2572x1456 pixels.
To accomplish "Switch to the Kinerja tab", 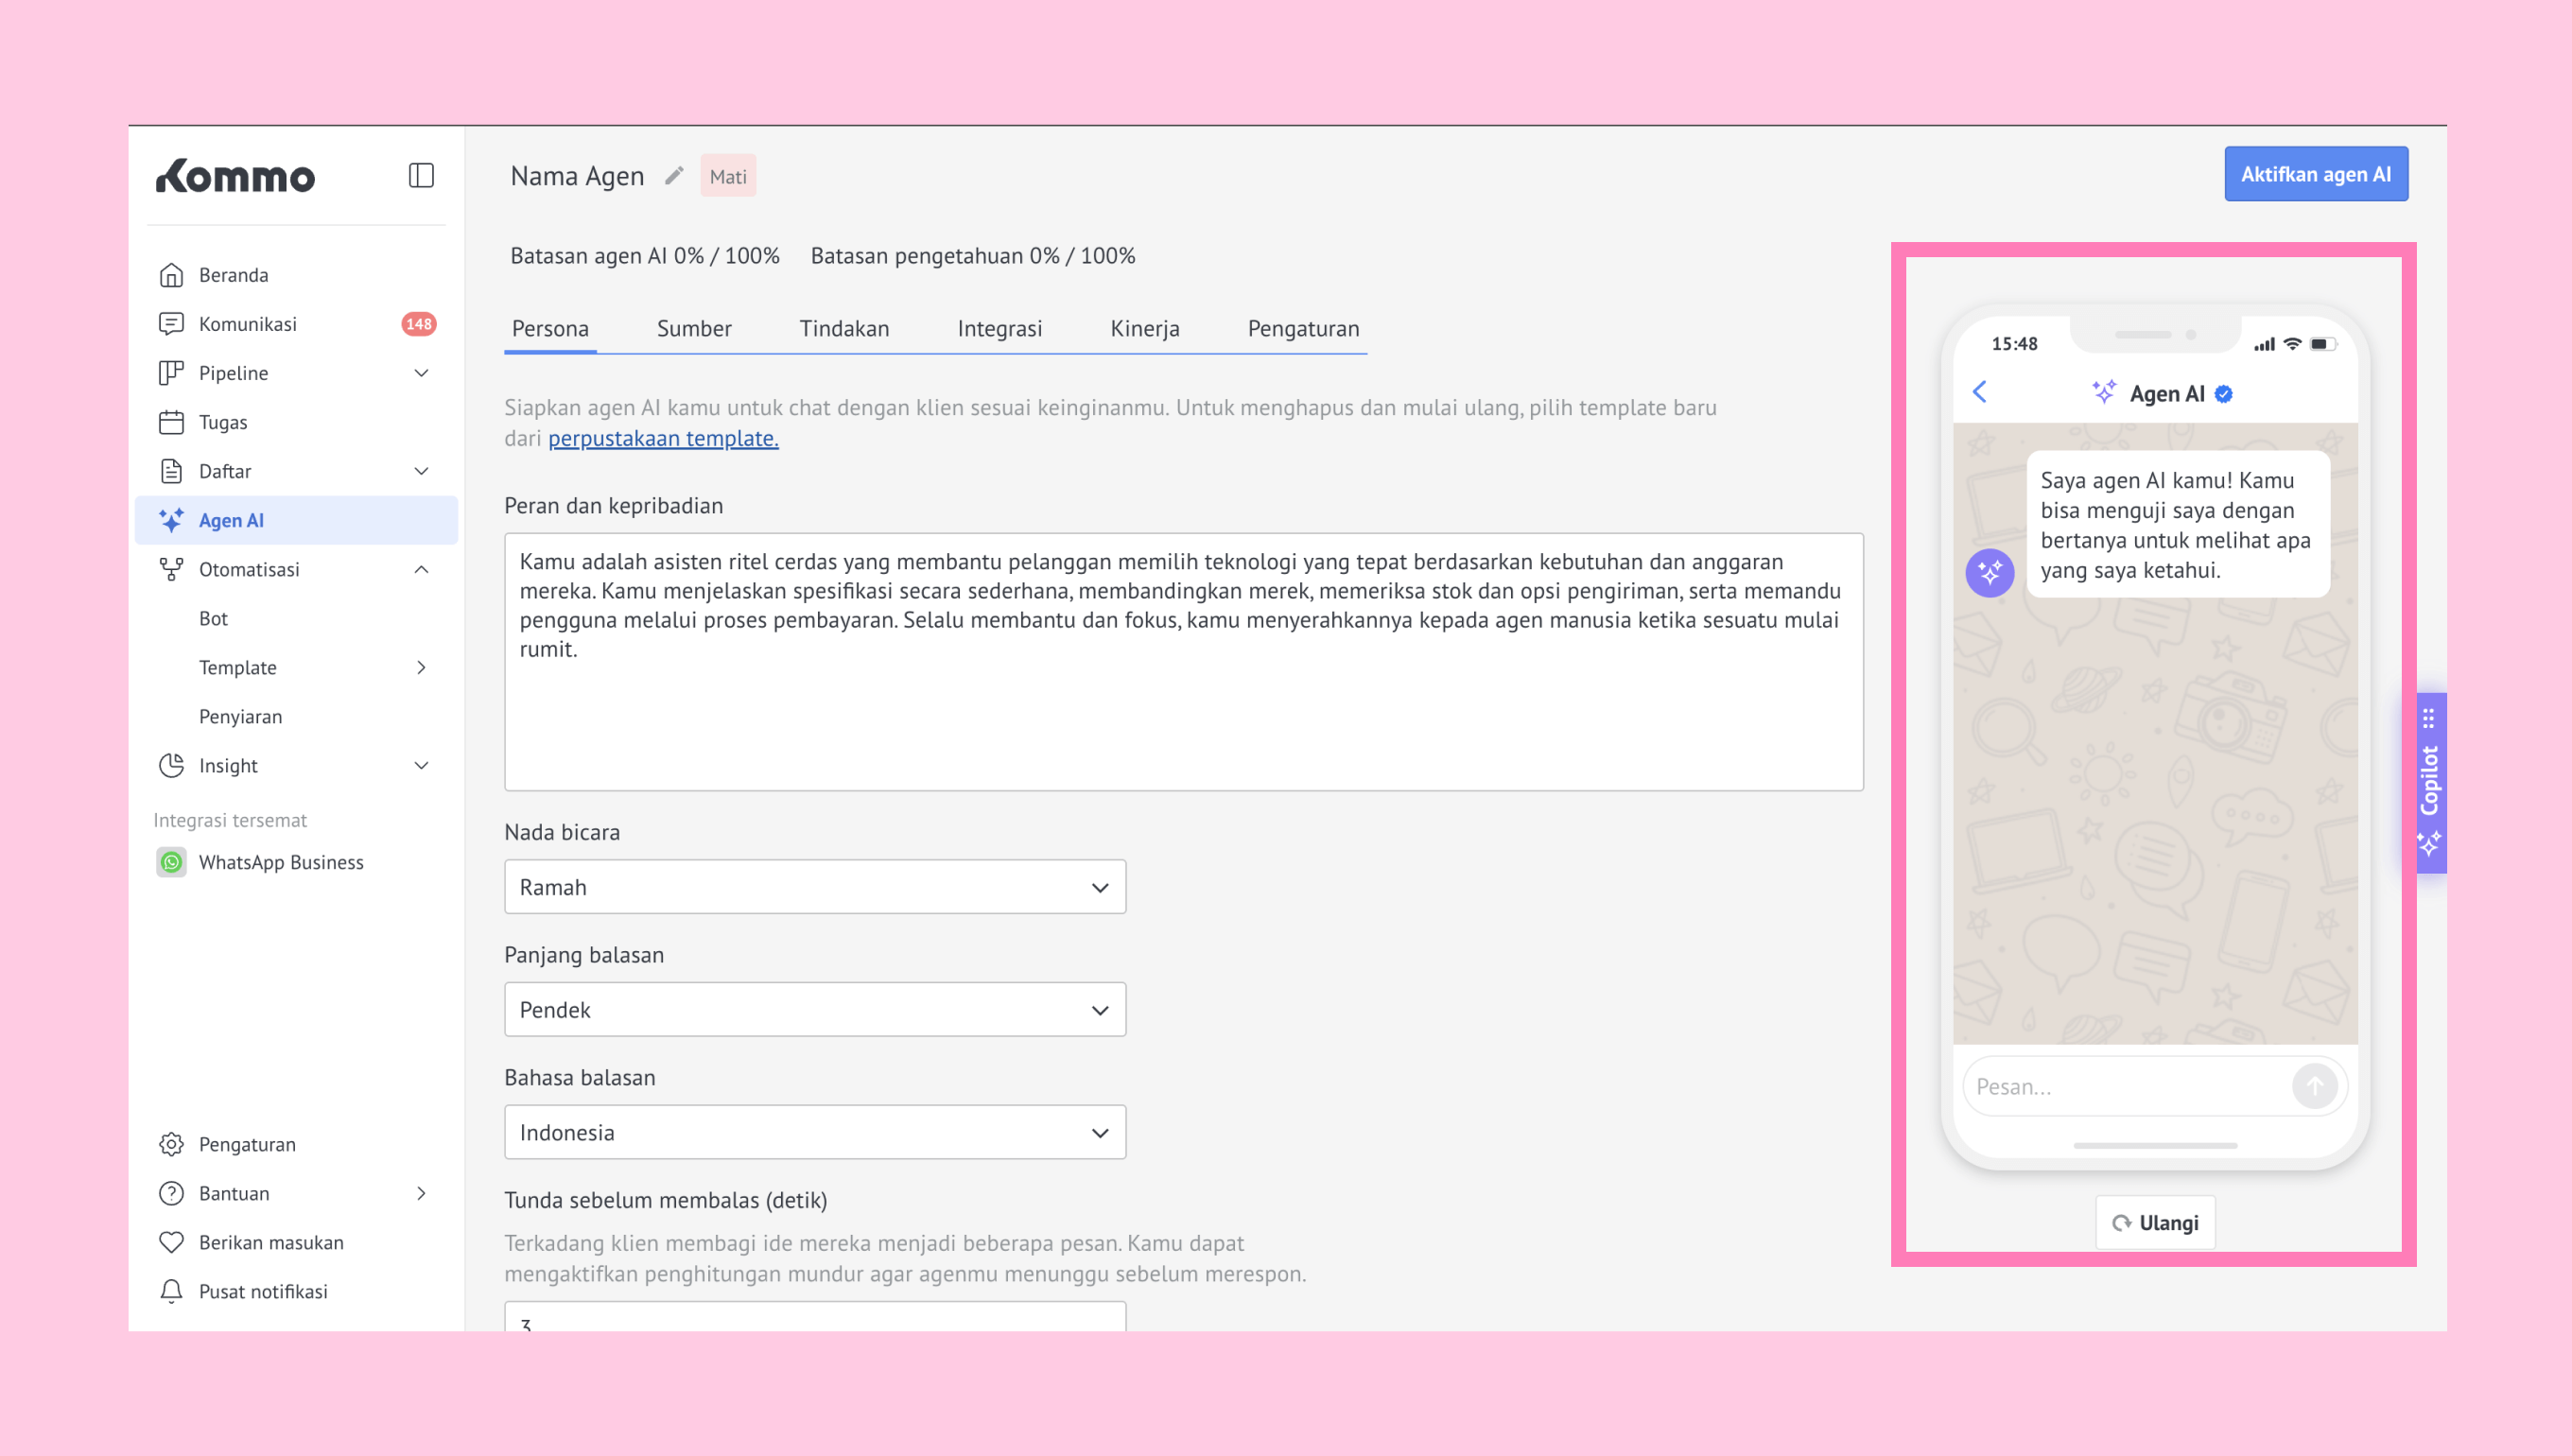I will coord(1144,329).
